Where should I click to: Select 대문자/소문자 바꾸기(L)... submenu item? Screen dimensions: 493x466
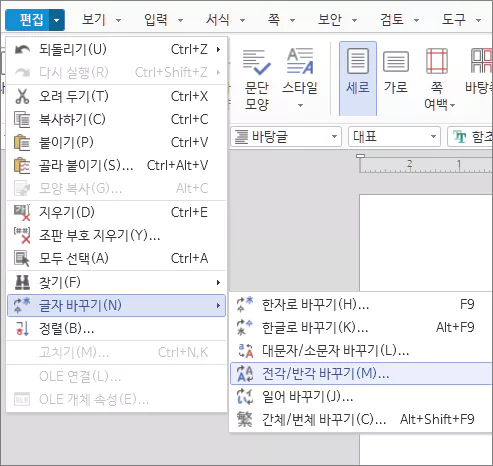pos(362,350)
